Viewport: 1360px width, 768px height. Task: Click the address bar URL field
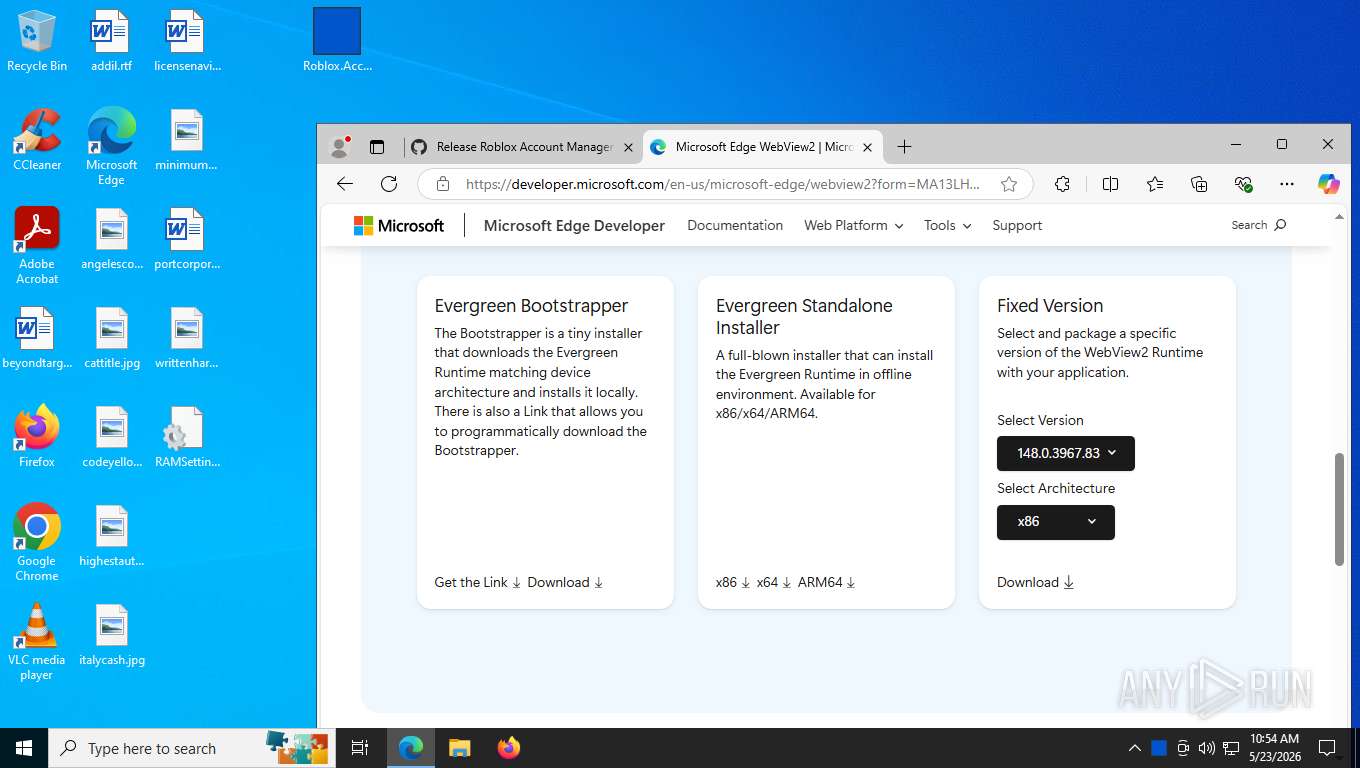(721, 184)
